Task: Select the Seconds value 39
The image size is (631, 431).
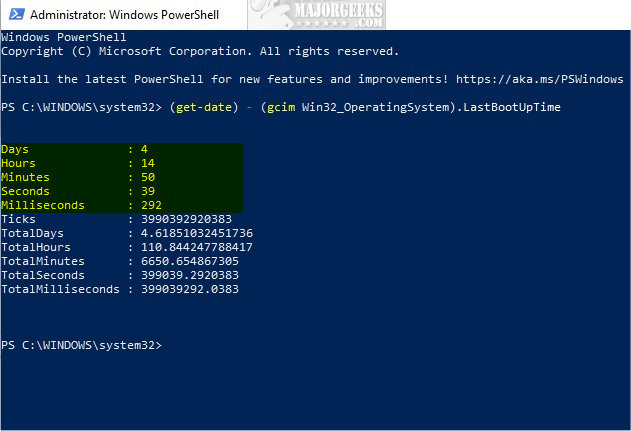Action: coord(148,192)
